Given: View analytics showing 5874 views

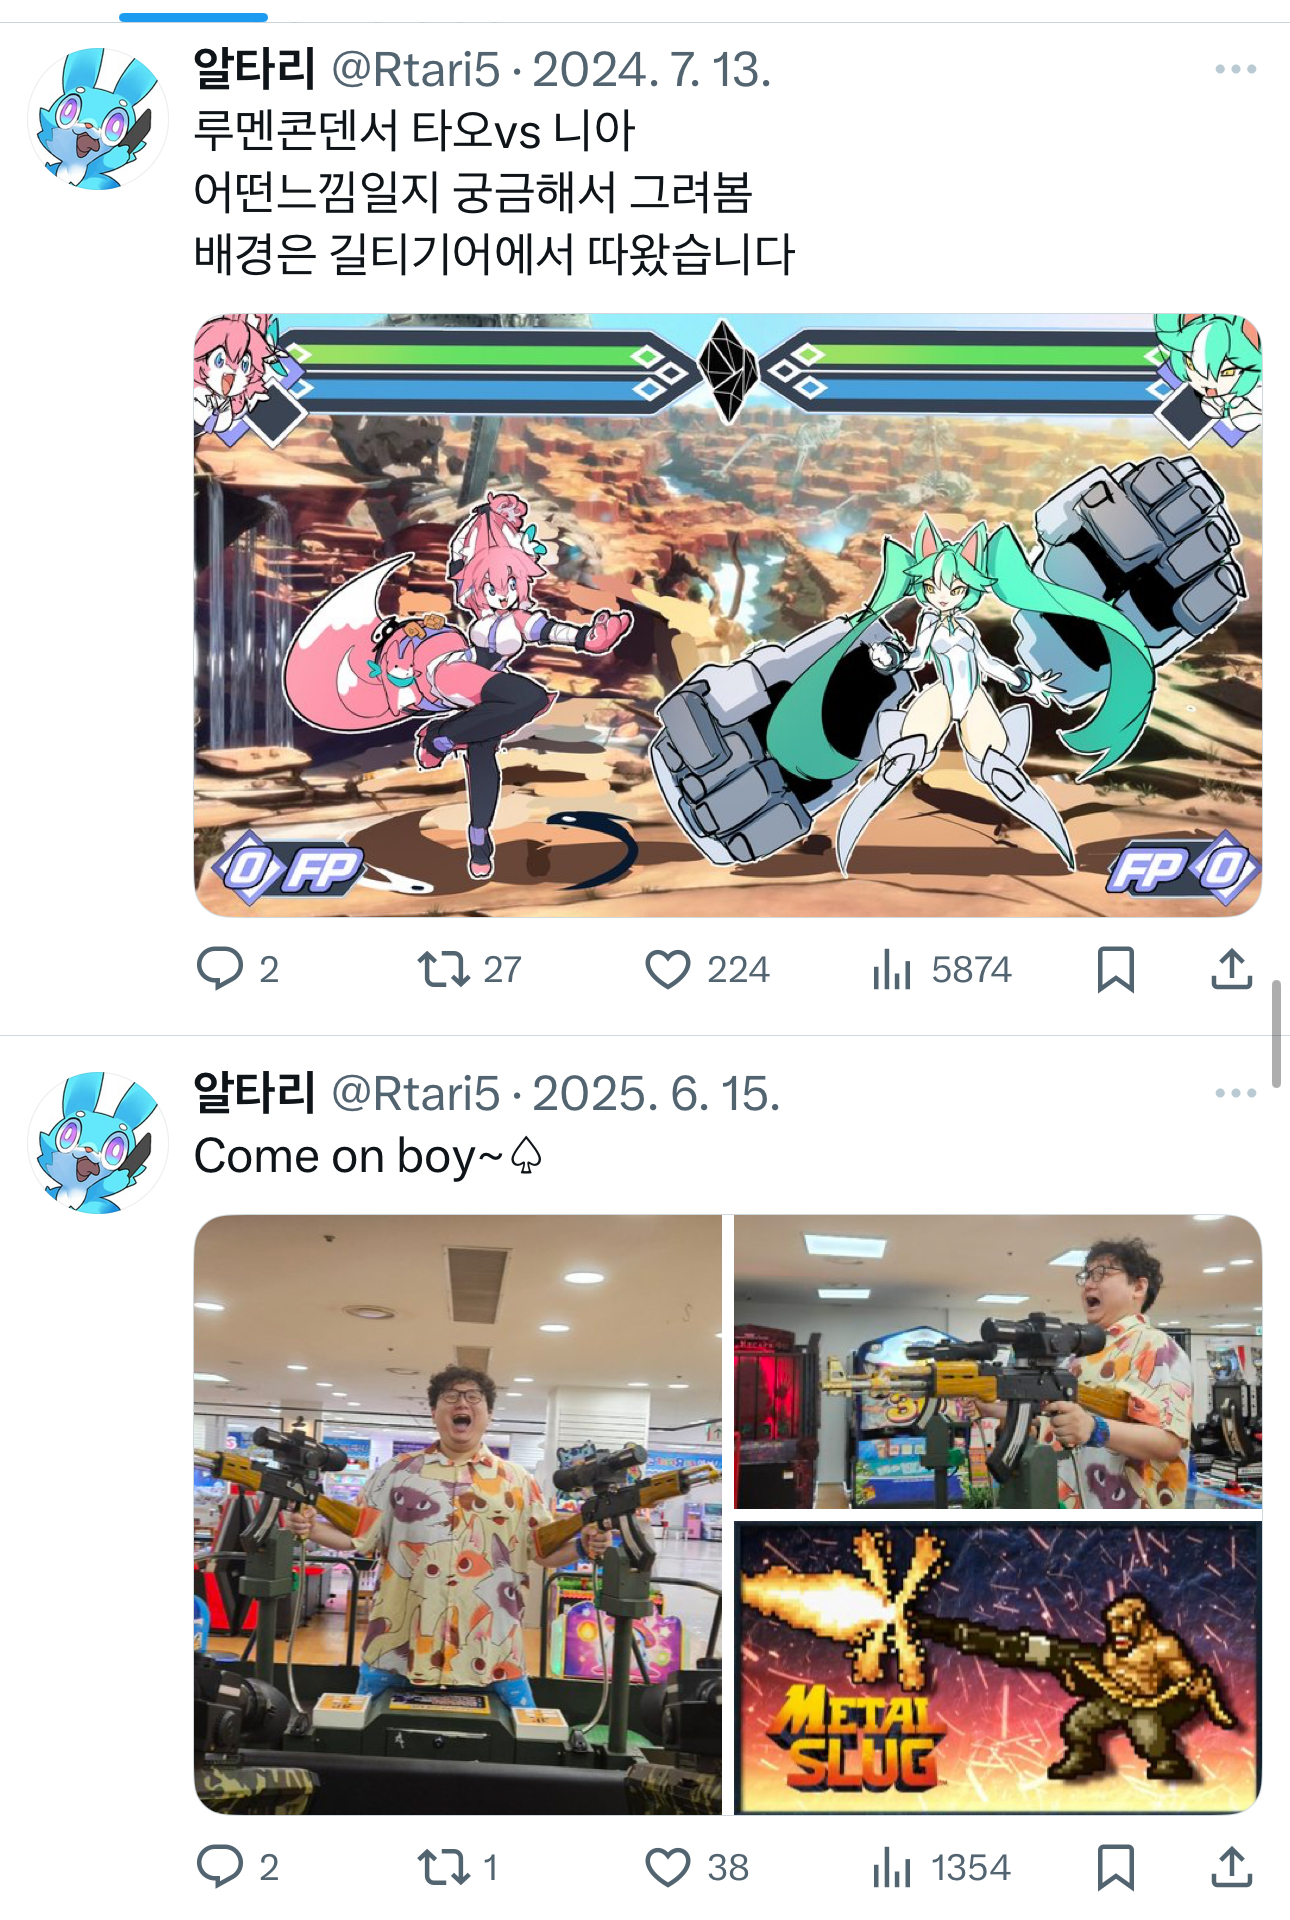Looking at the screenshot, I should click(x=942, y=969).
